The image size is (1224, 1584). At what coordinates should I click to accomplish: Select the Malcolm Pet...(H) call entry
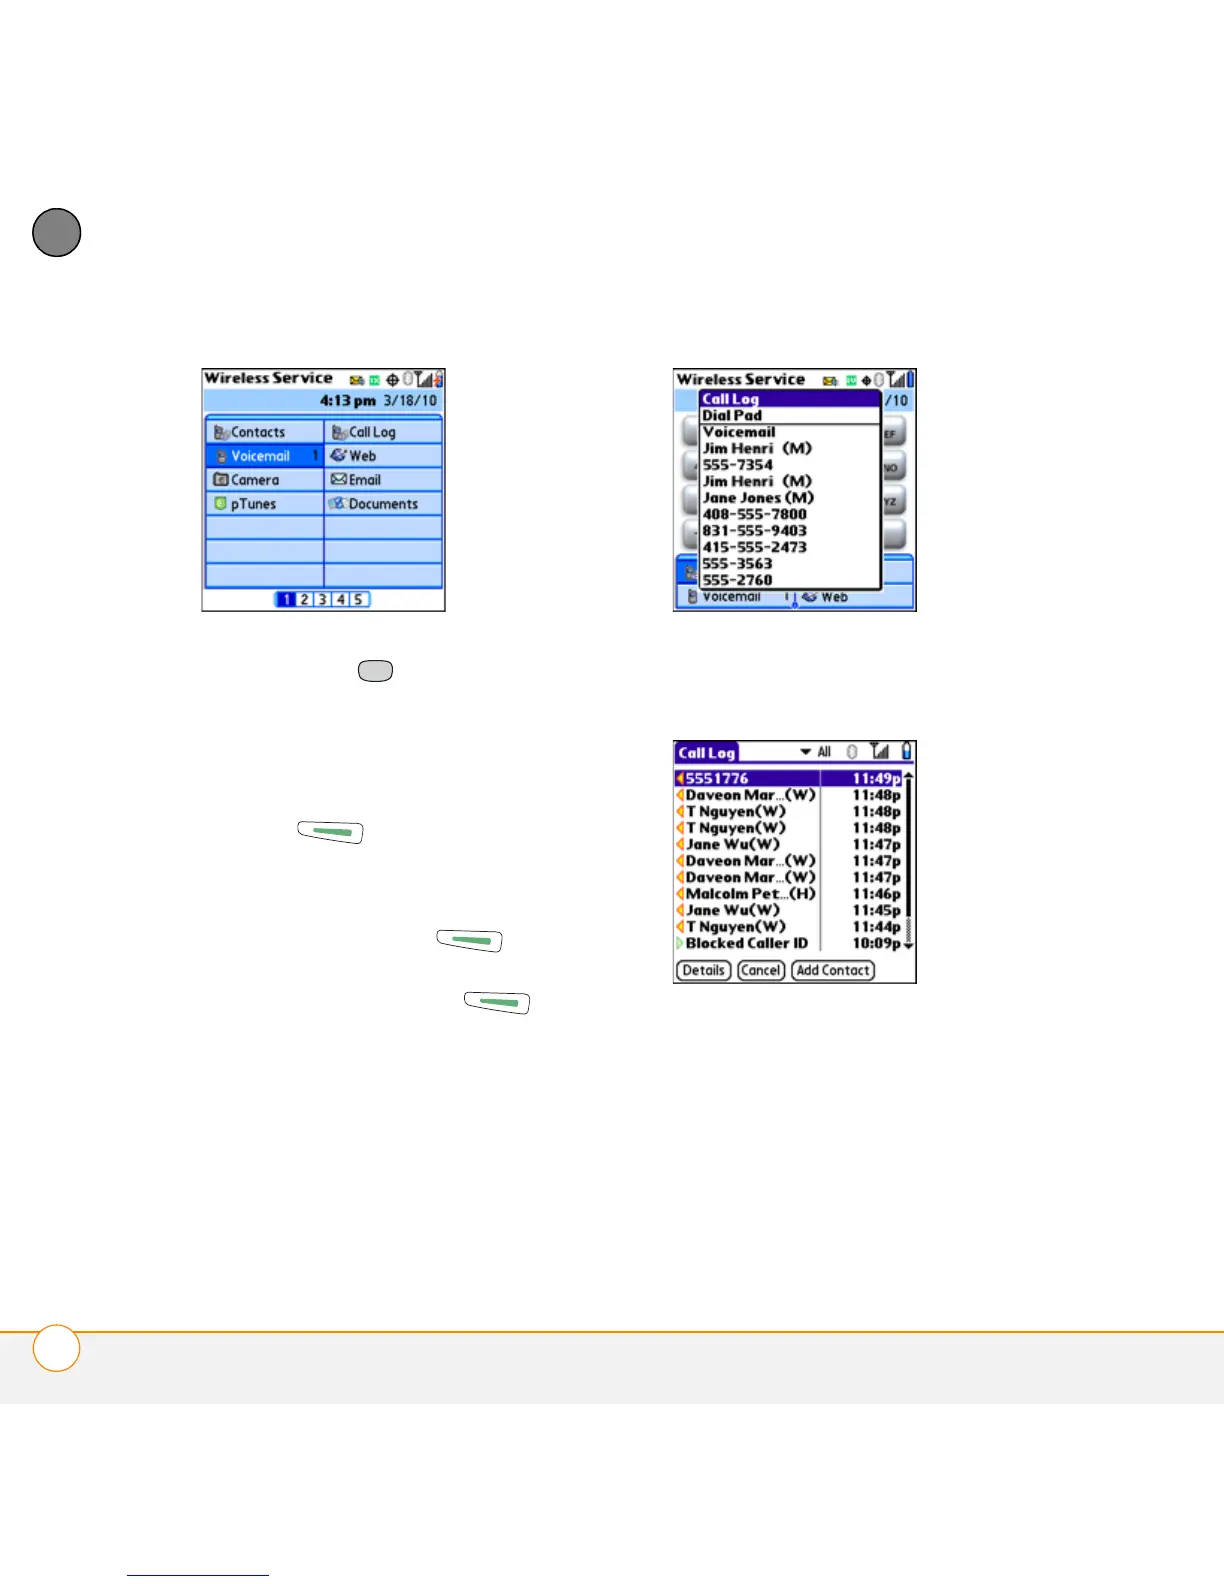tap(788, 894)
